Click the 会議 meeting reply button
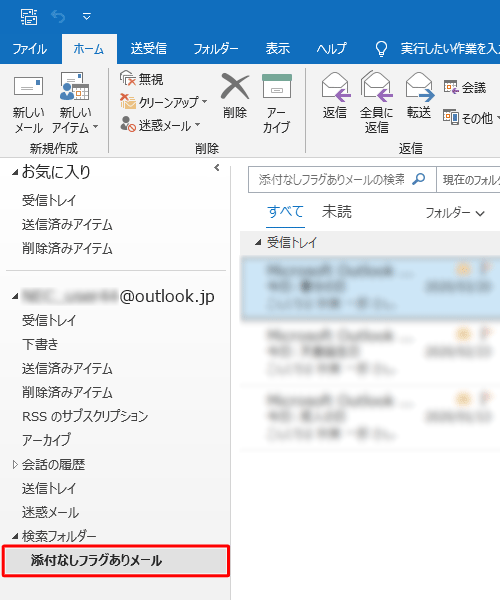Viewport: 500px width, 600px height. [x=465, y=88]
